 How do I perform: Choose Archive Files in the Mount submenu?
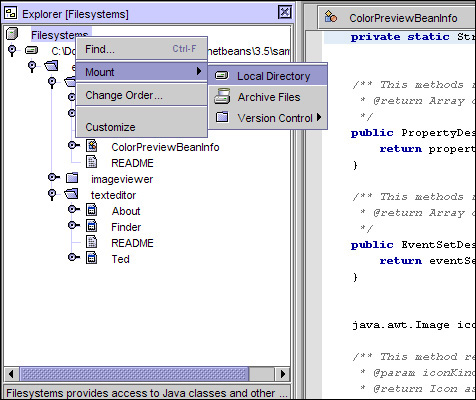268,97
